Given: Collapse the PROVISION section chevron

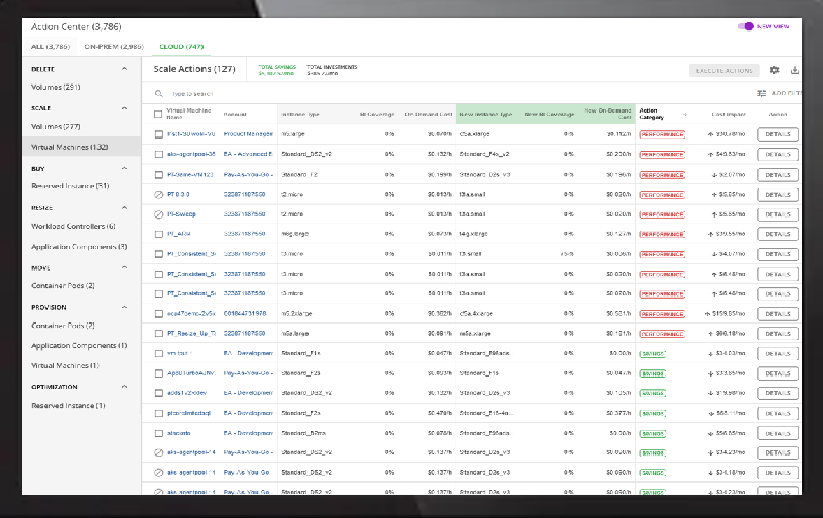Looking at the screenshot, I should pyautogui.click(x=124, y=307).
